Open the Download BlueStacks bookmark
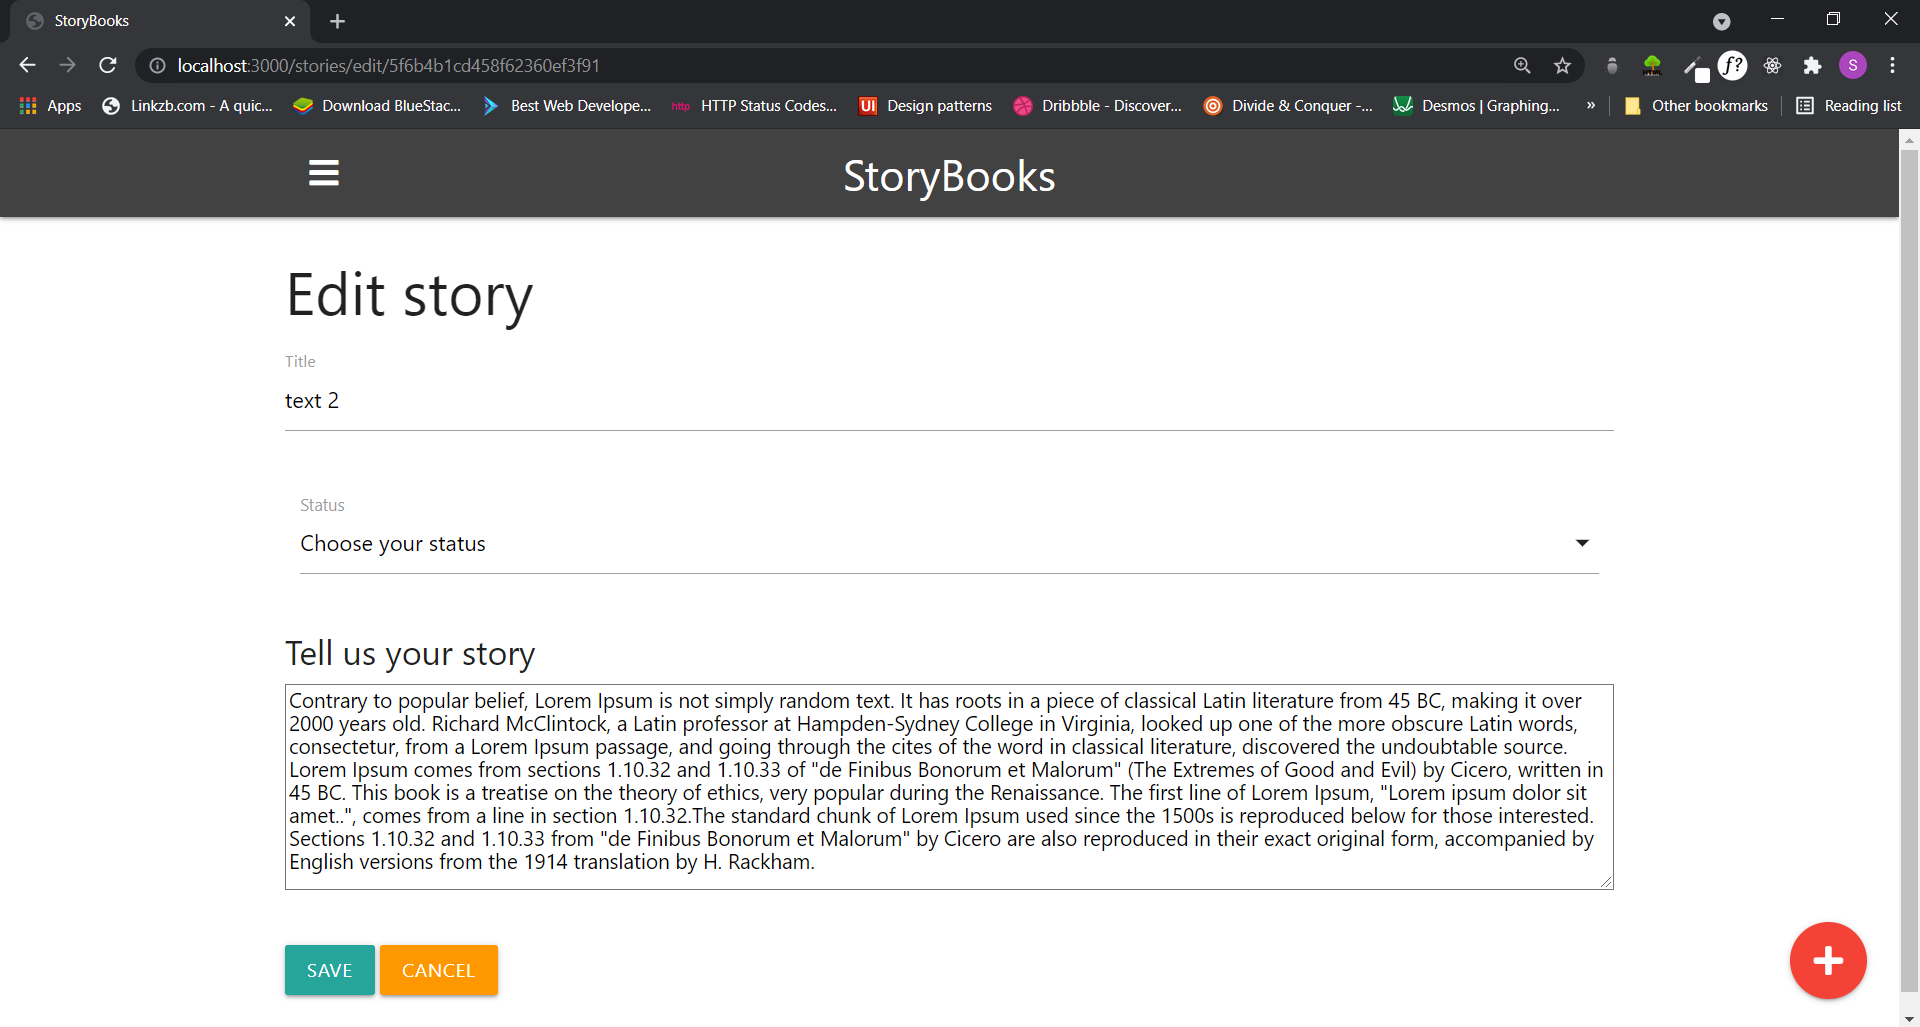 pyautogui.click(x=377, y=106)
